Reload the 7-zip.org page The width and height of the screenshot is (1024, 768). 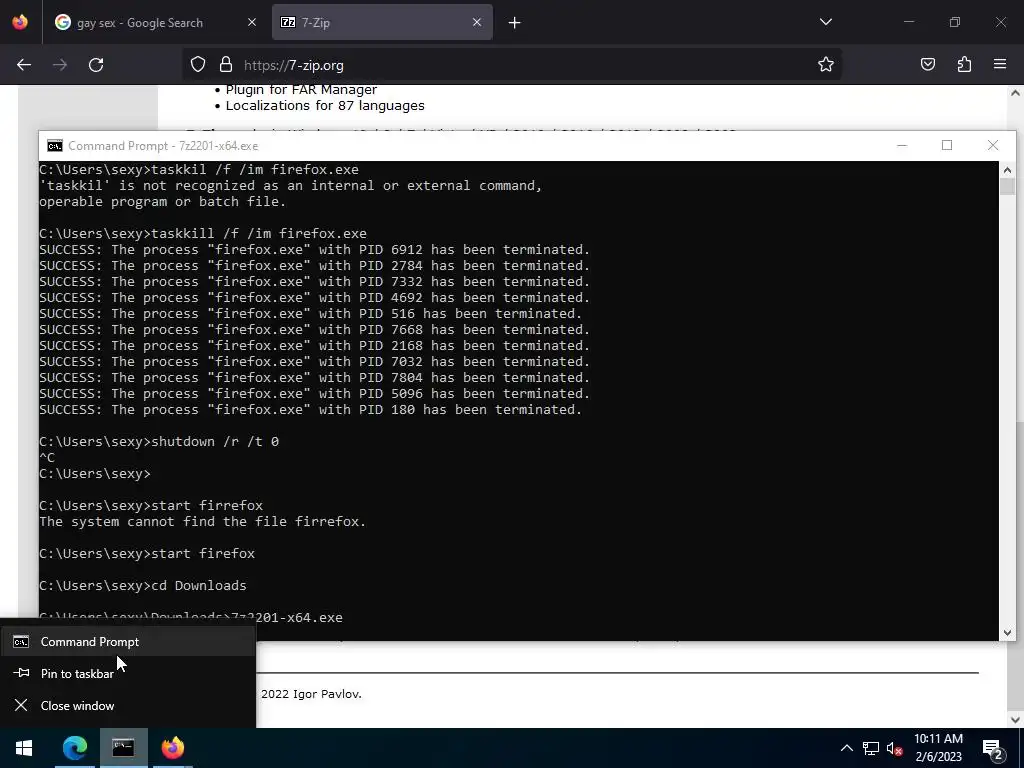[x=96, y=65]
